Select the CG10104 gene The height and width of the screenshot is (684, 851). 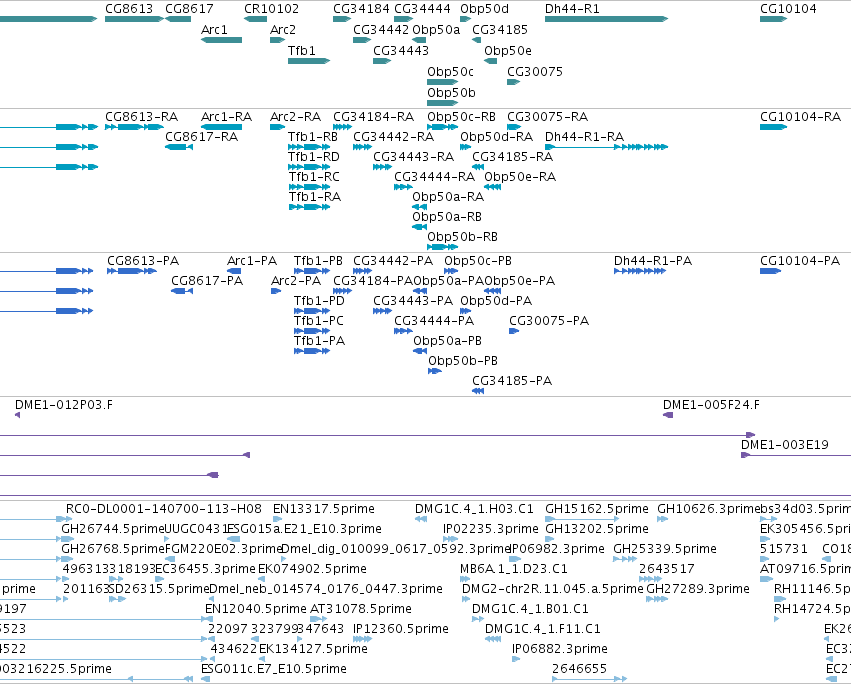pos(773,19)
